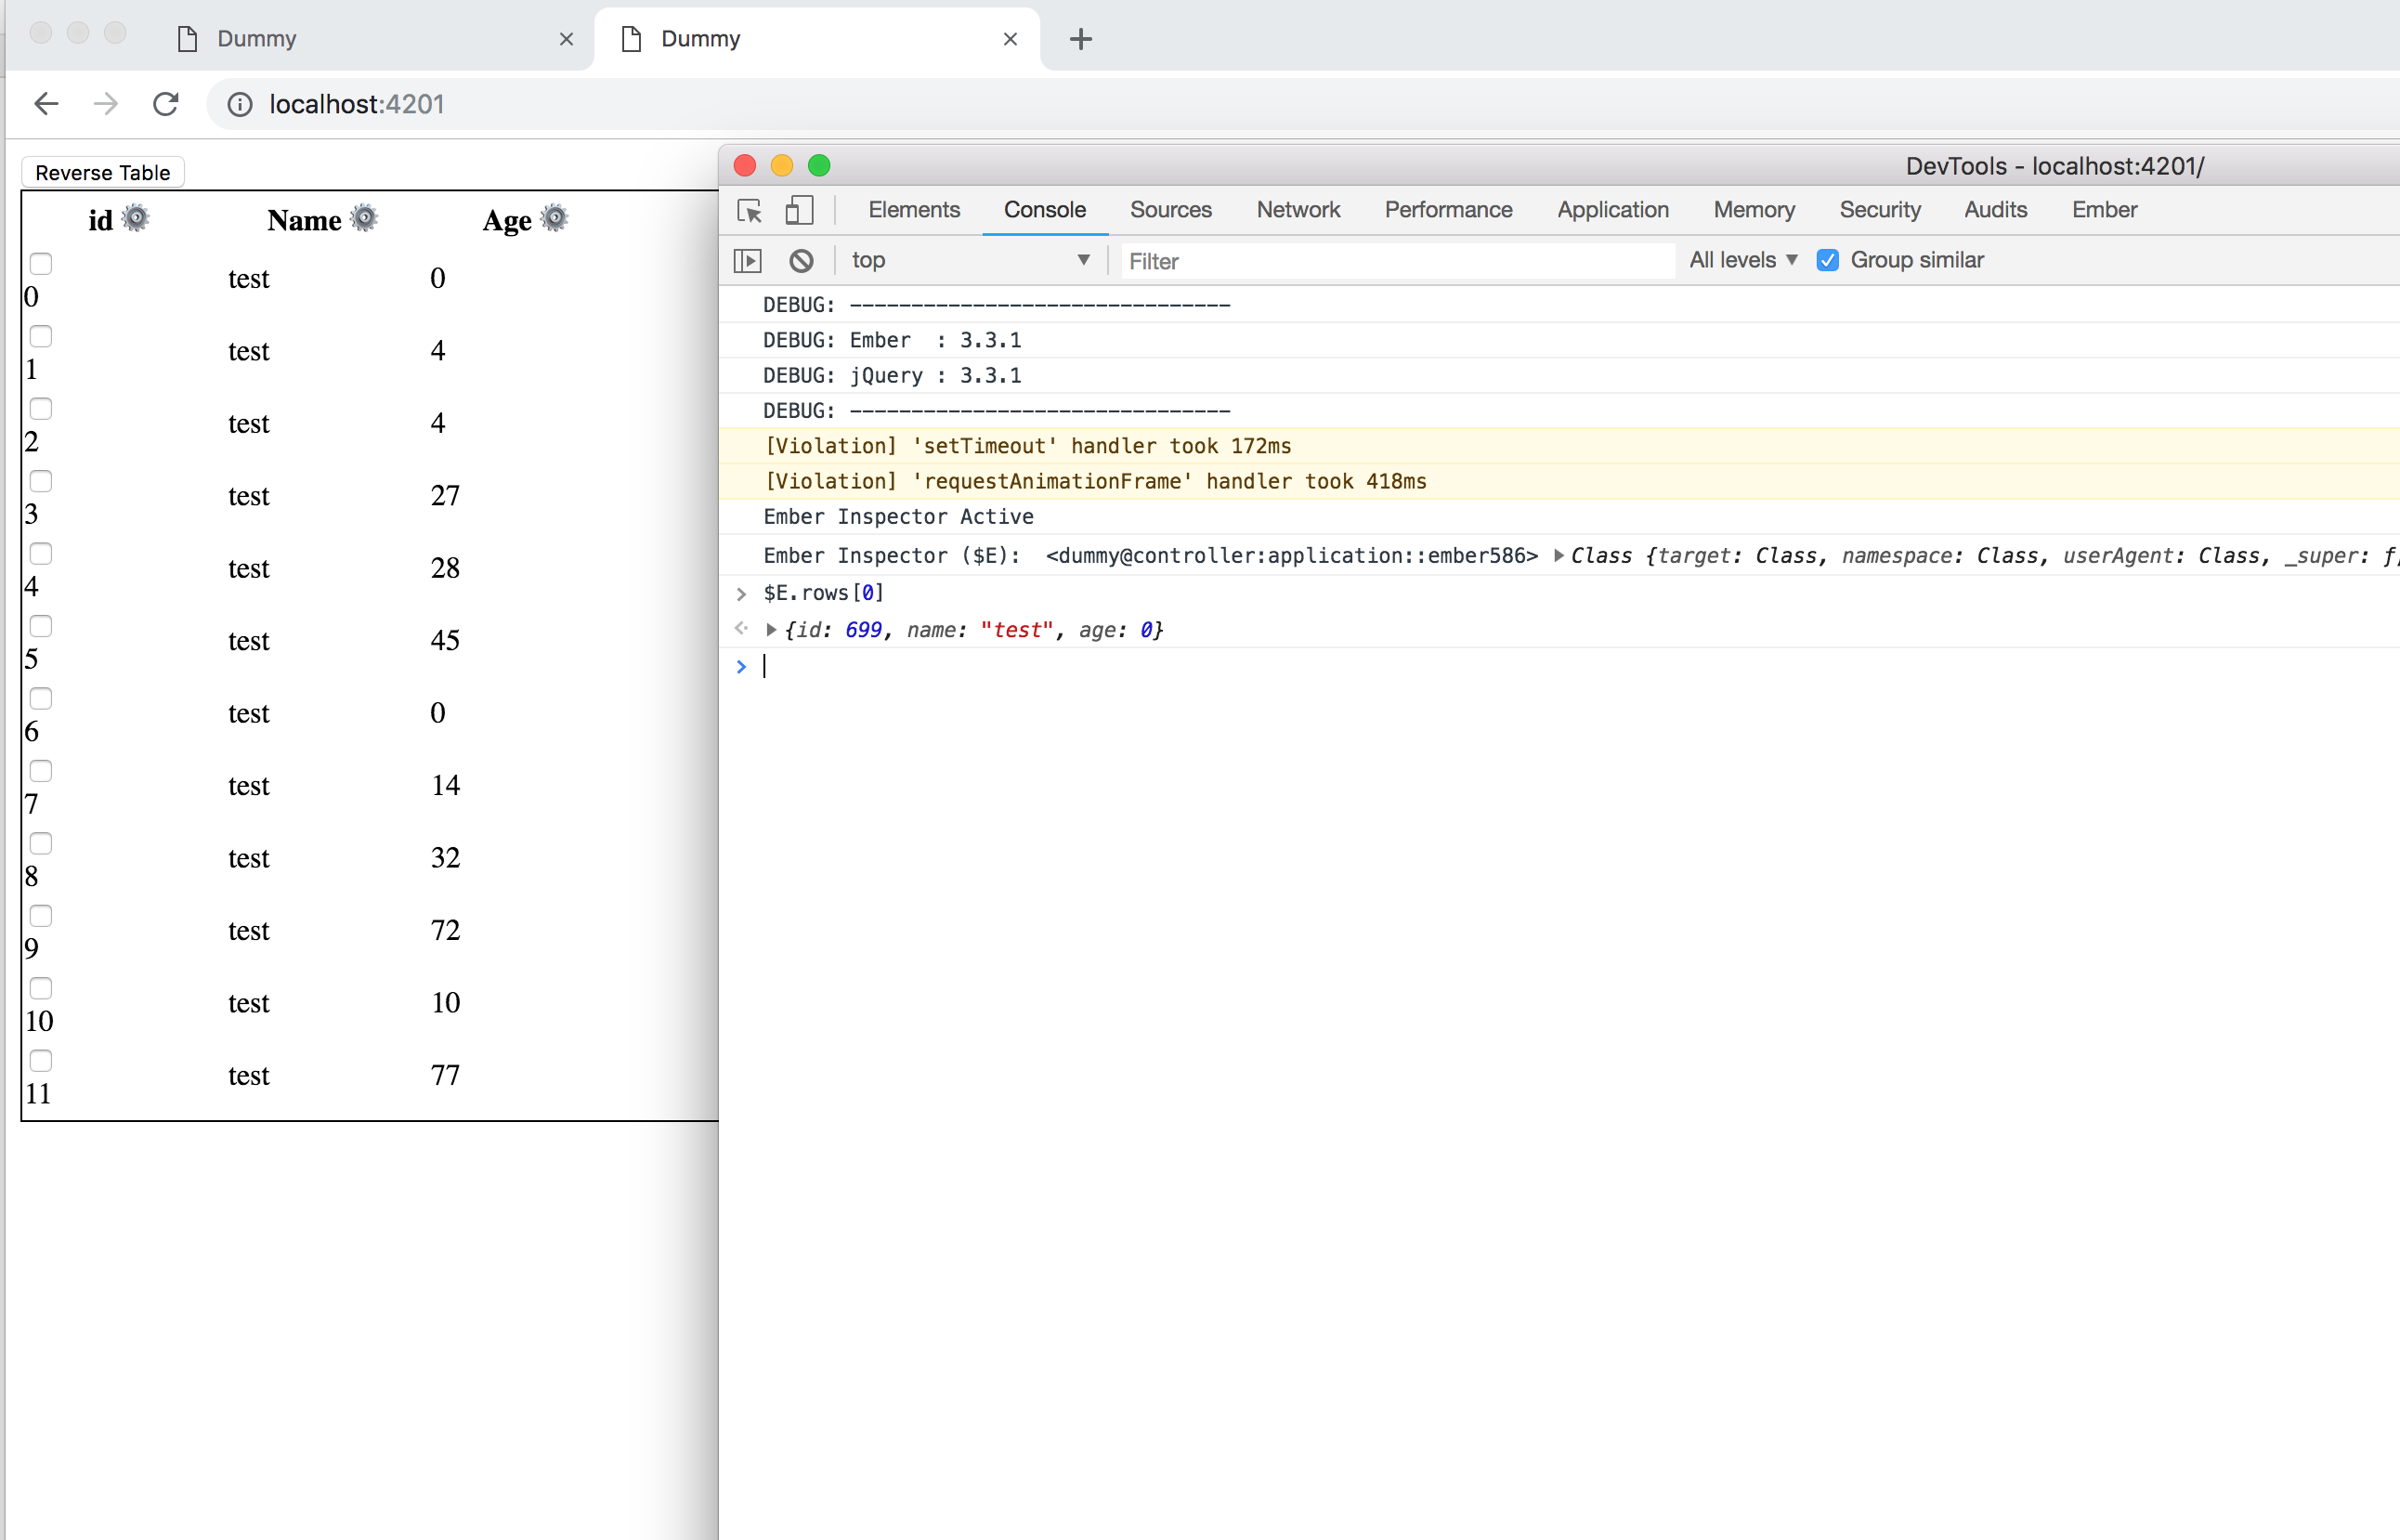This screenshot has height=1540, width=2400.
Task: Toggle the device toolbar icon
Action: click(798, 211)
